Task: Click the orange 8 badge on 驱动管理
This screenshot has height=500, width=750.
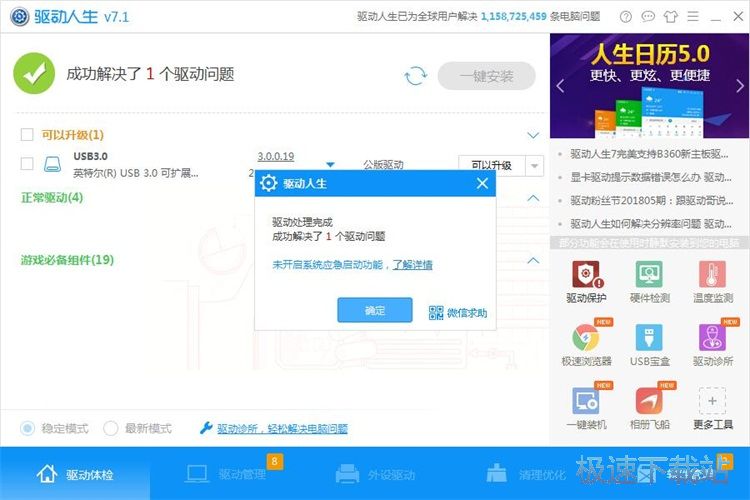Action: (x=275, y=461)
